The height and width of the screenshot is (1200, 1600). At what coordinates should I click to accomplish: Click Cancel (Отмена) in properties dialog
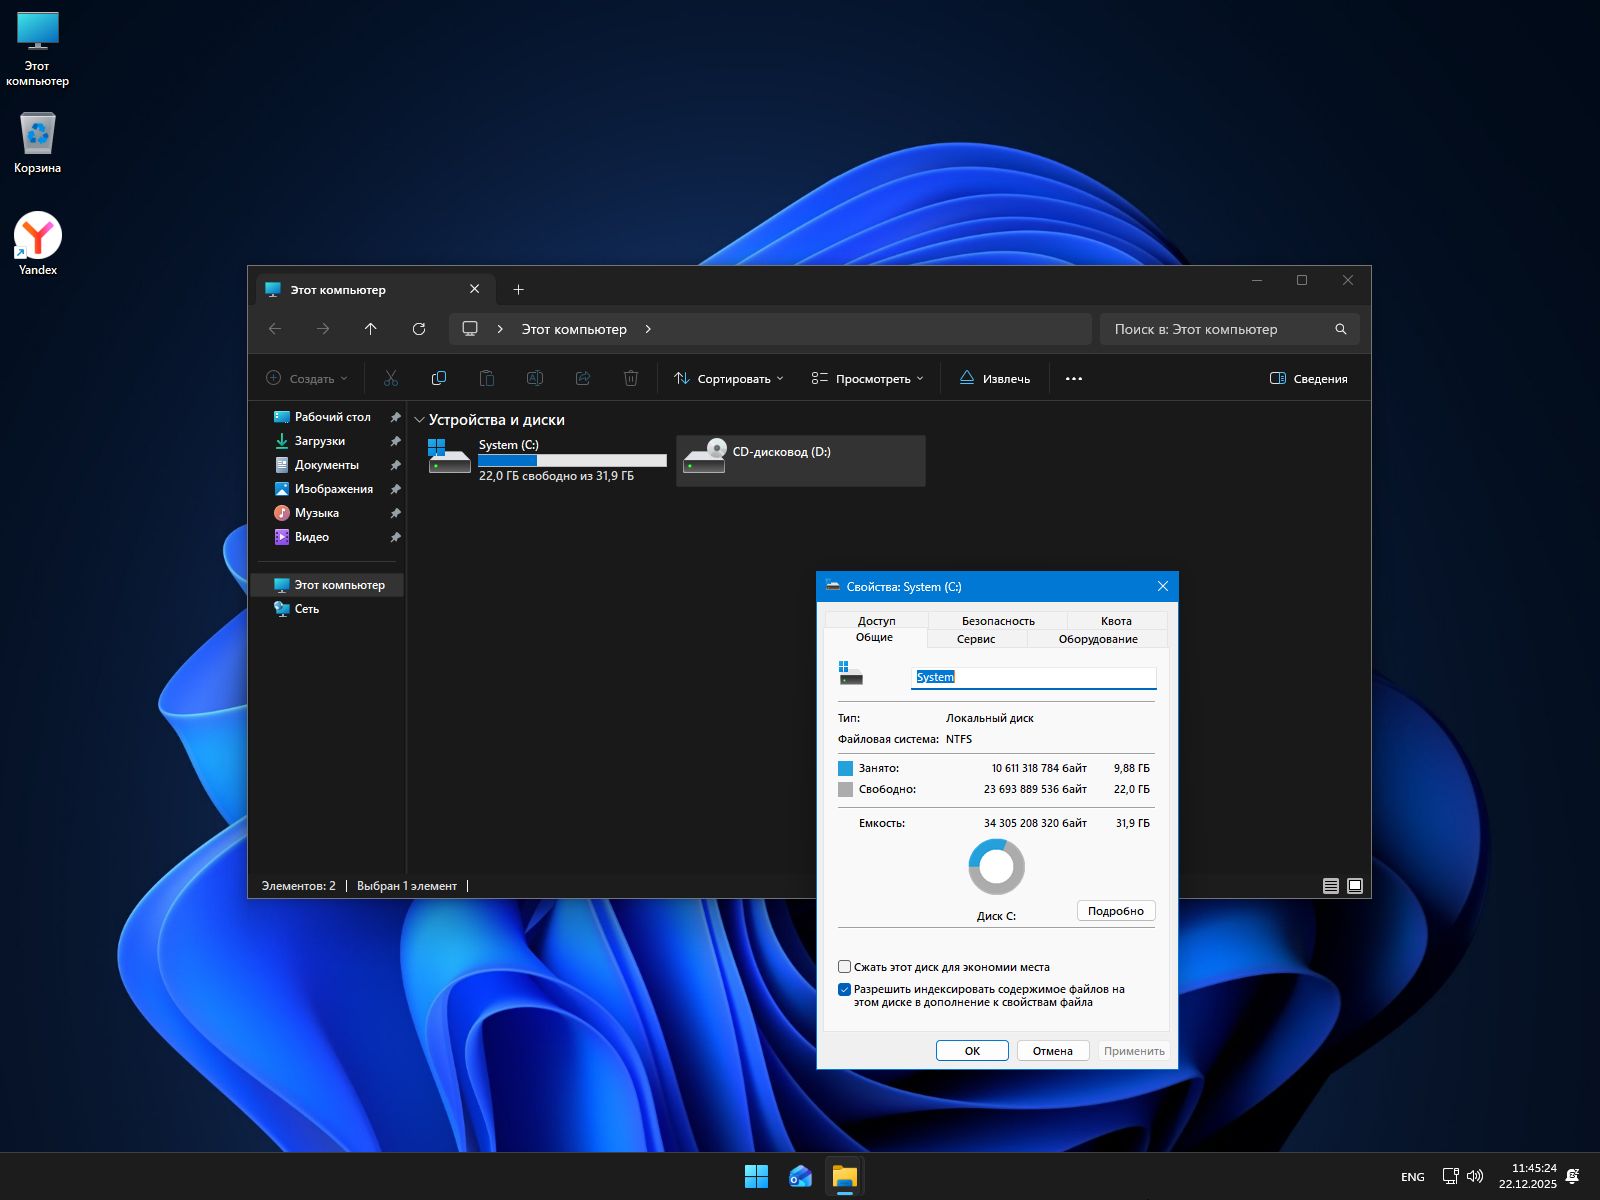[x=1052, y=1051]
